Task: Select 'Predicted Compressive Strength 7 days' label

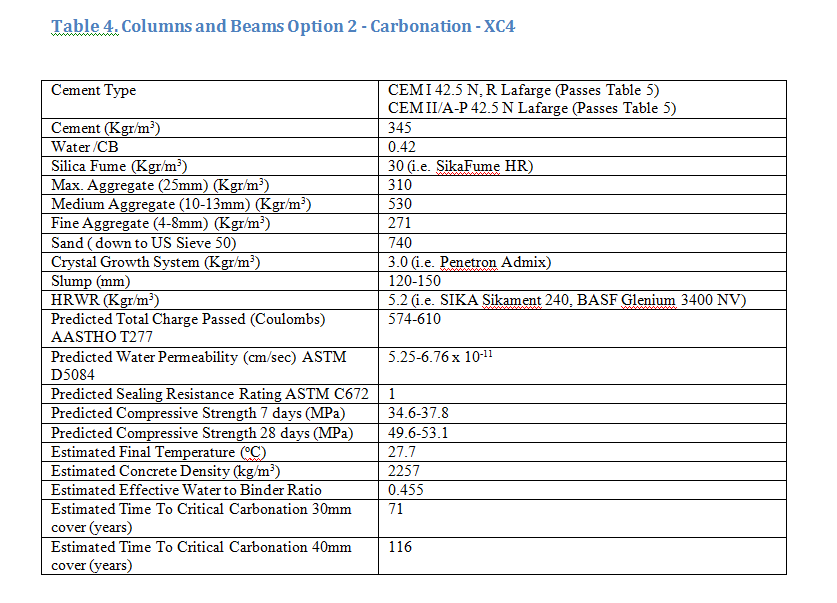Action: pos(198,413)
